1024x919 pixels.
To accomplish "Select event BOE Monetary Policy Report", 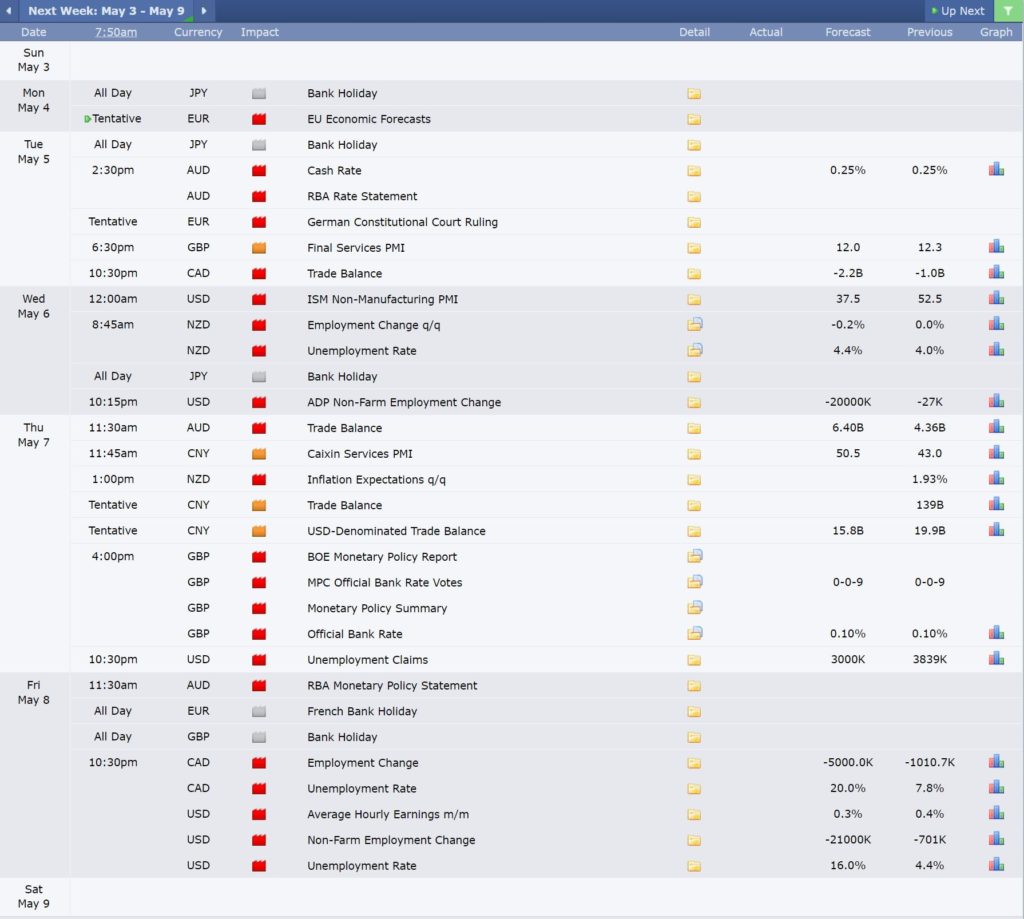I will coord(382,556).
